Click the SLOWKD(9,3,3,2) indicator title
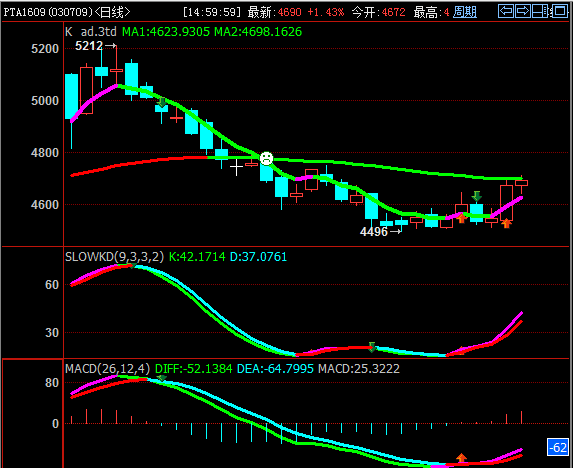Image resolution: width=573 pixels, height=468 pixels. click(x=114, y=256)
